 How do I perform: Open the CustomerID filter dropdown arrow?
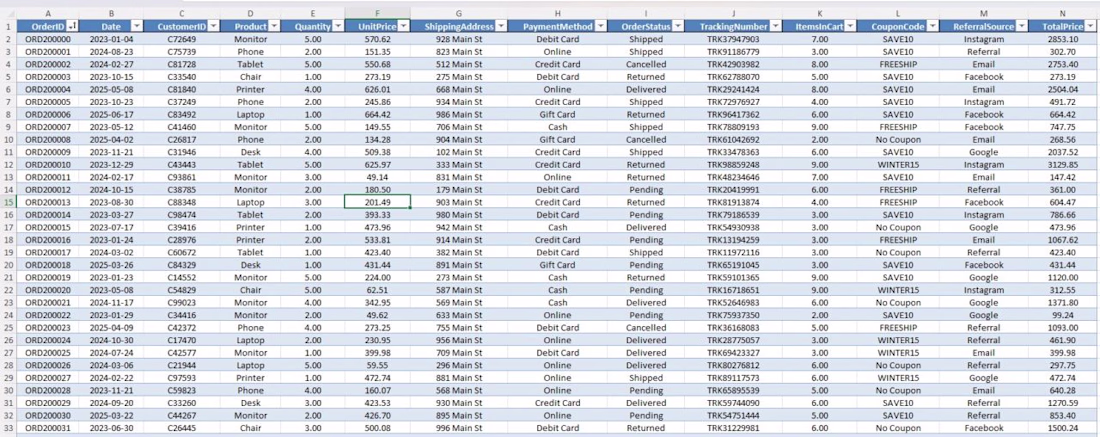tap(215, 27)
